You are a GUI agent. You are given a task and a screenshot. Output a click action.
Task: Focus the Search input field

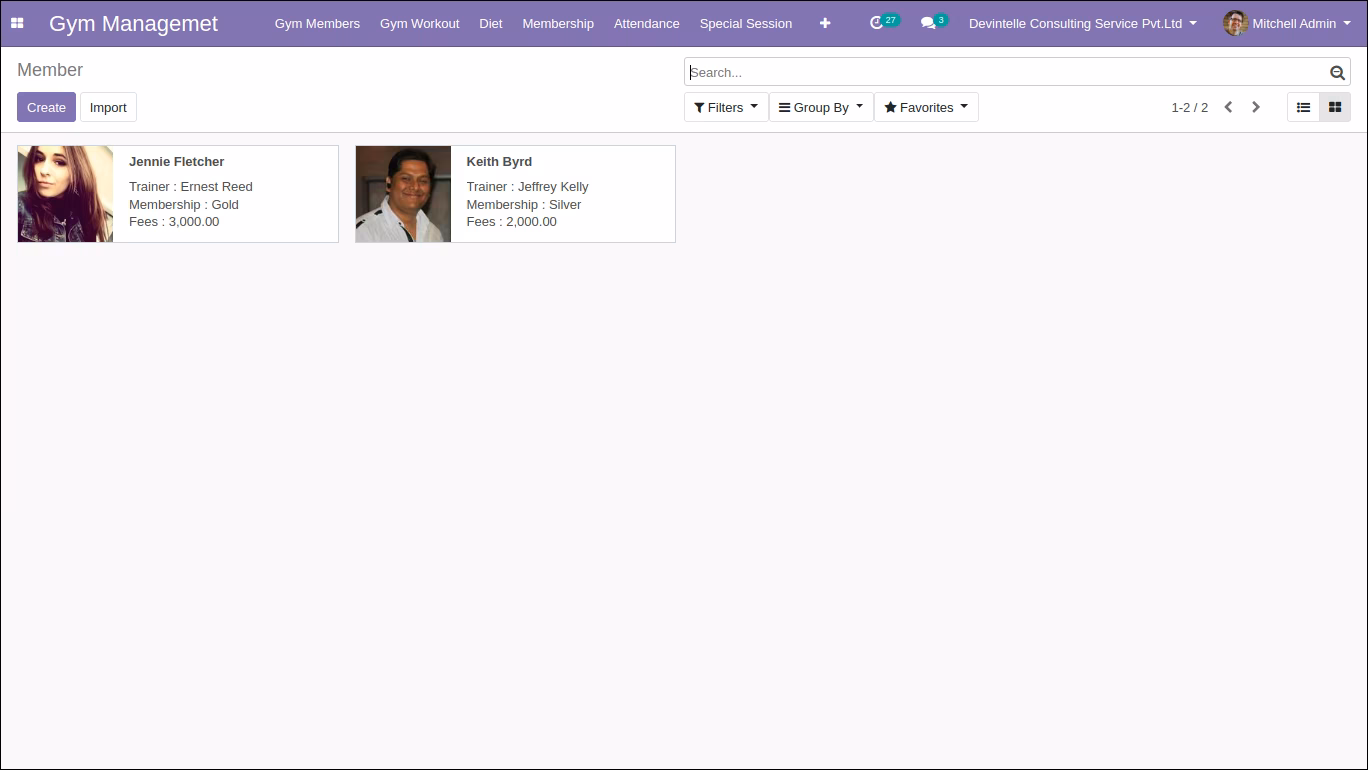[x=1006, y=72]
